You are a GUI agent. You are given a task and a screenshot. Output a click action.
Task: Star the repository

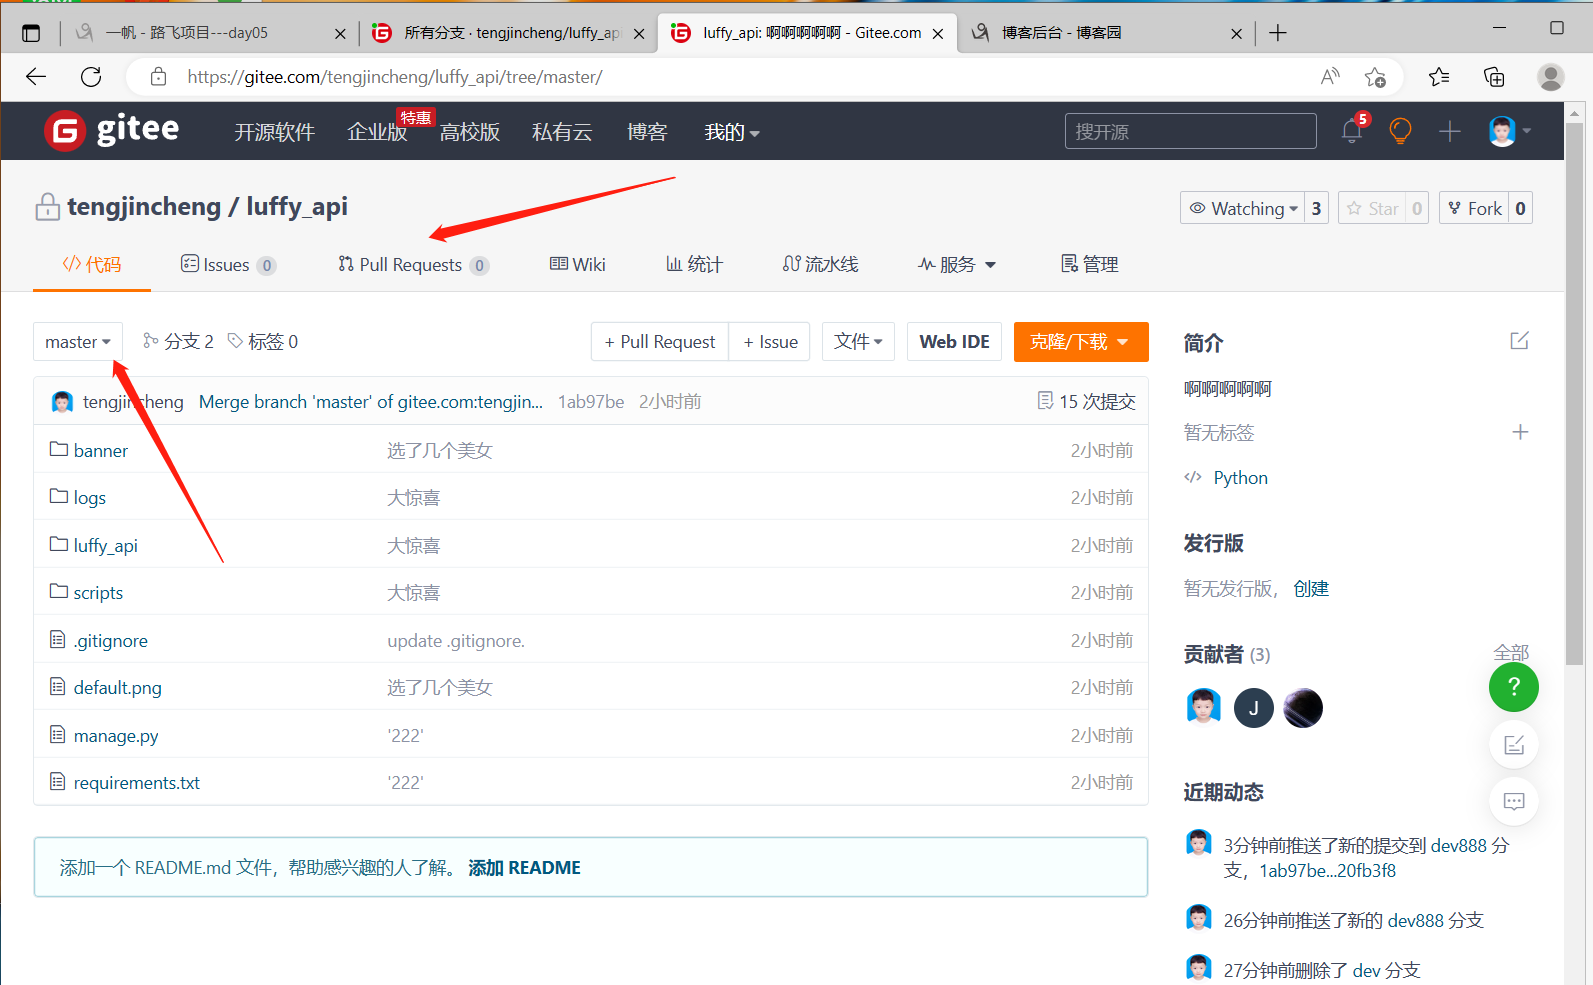tap(1372, 208)
